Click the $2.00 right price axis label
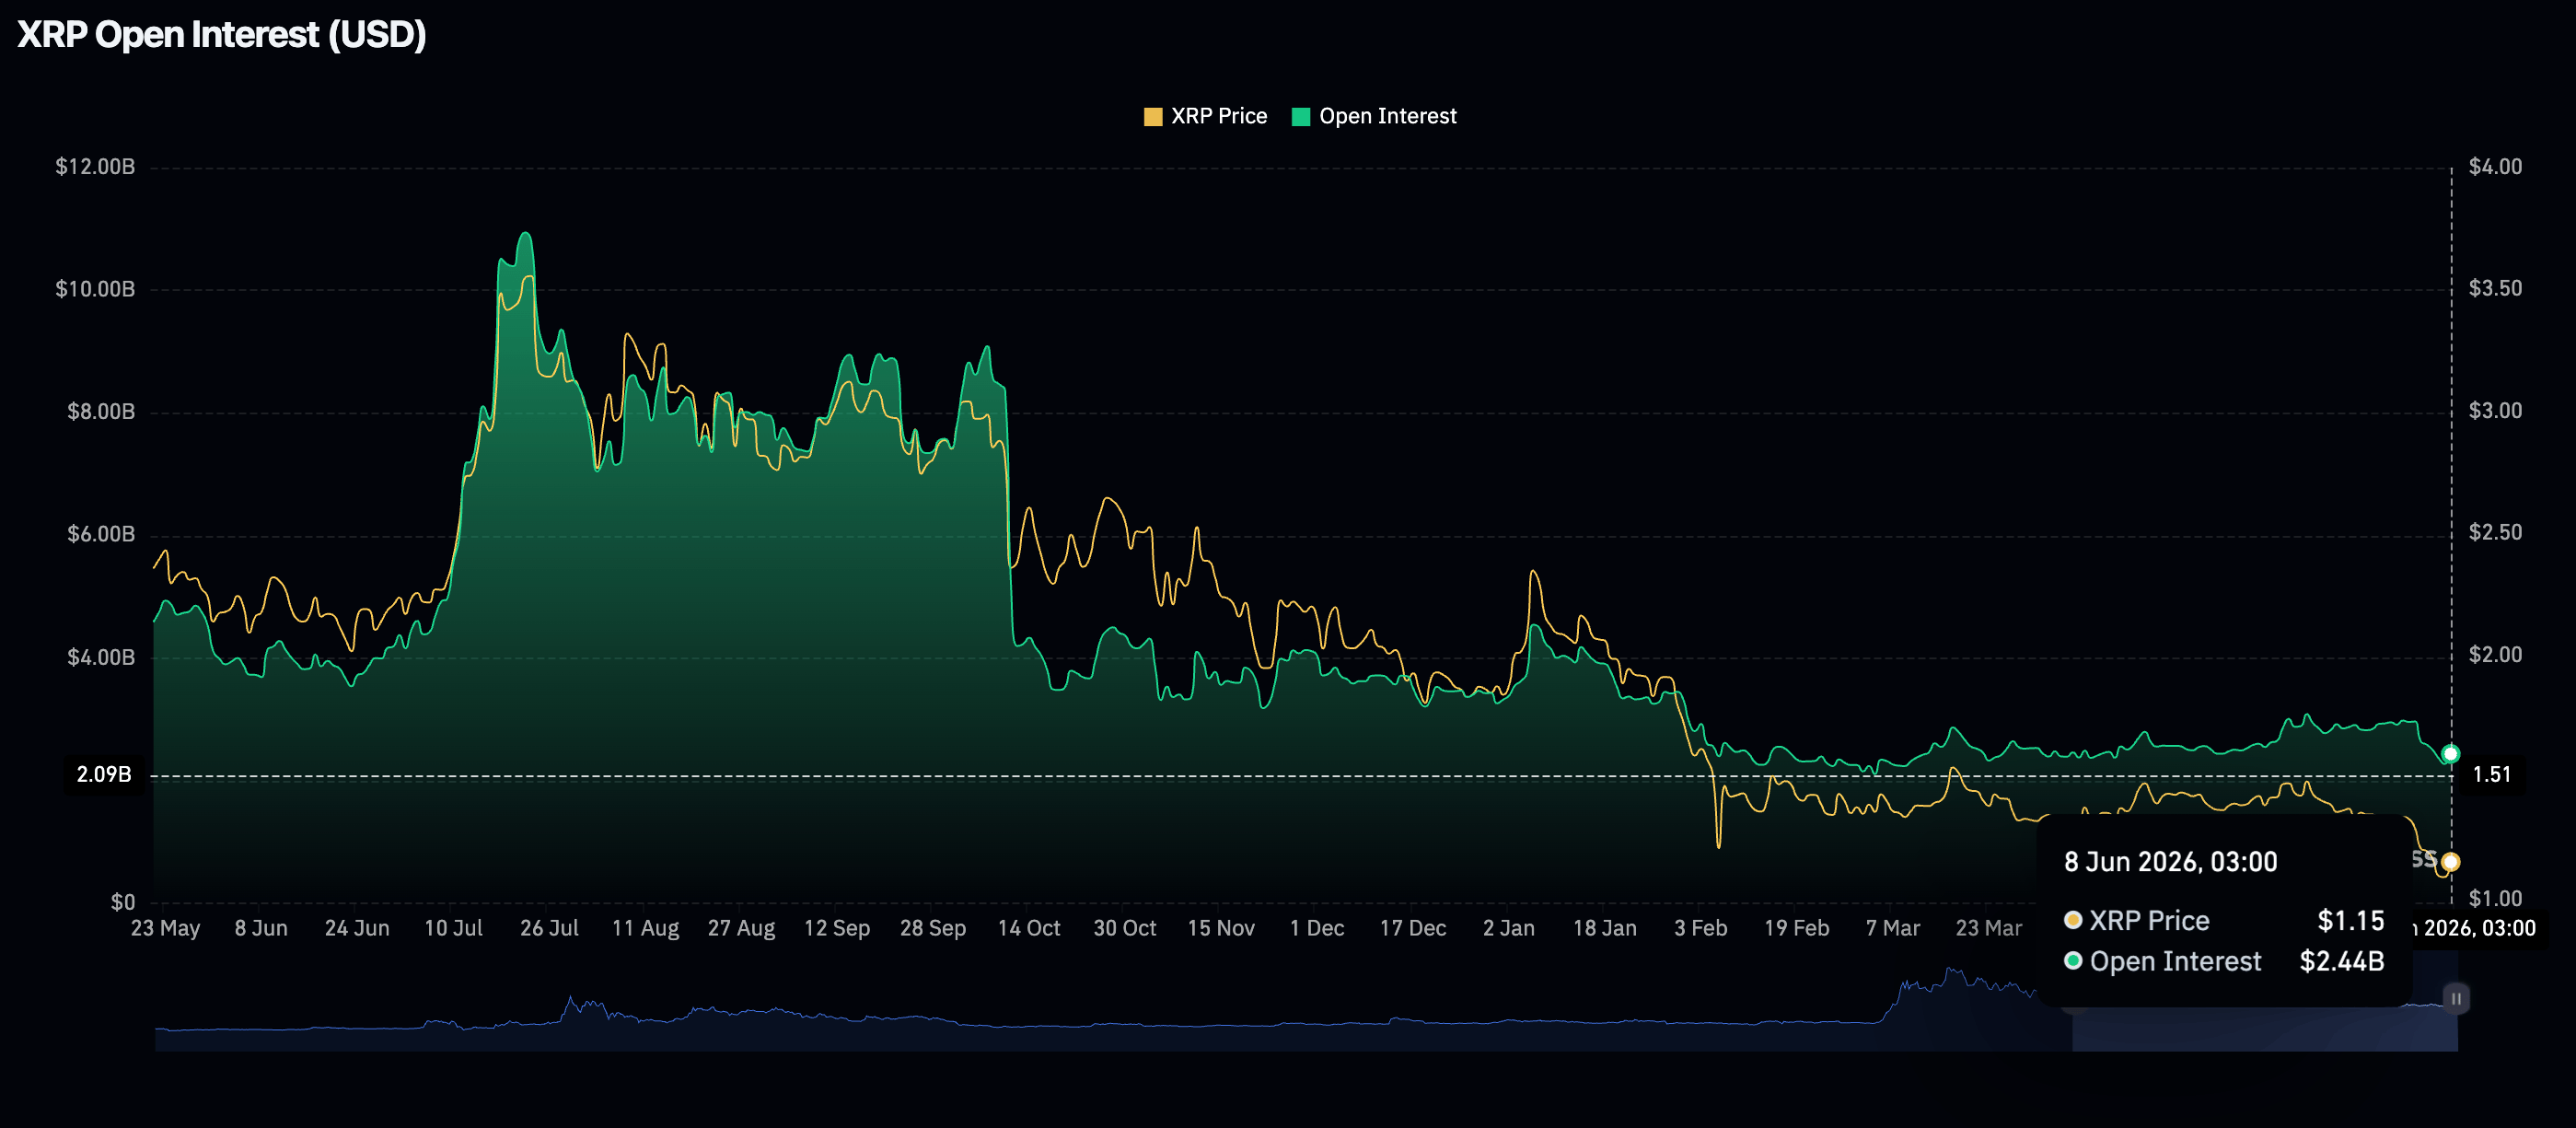 2495,655
